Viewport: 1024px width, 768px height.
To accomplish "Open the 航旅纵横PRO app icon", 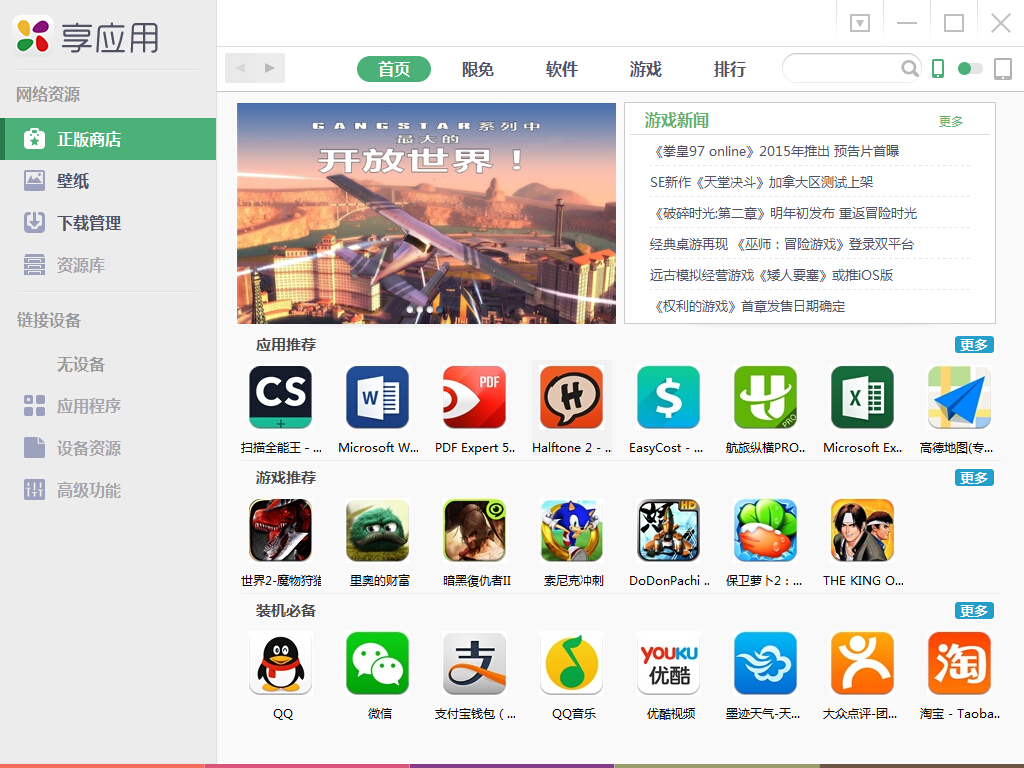I will [765, 397].
